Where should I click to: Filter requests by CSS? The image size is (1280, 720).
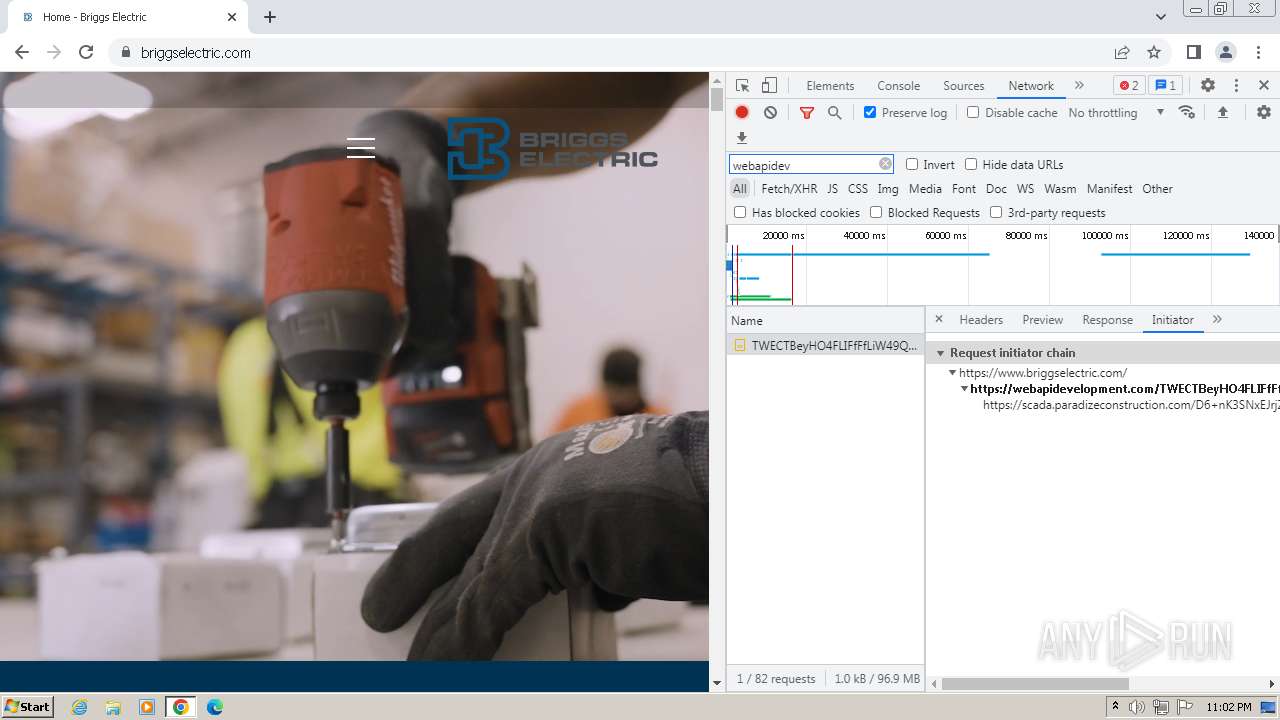(x=858, y=189)
